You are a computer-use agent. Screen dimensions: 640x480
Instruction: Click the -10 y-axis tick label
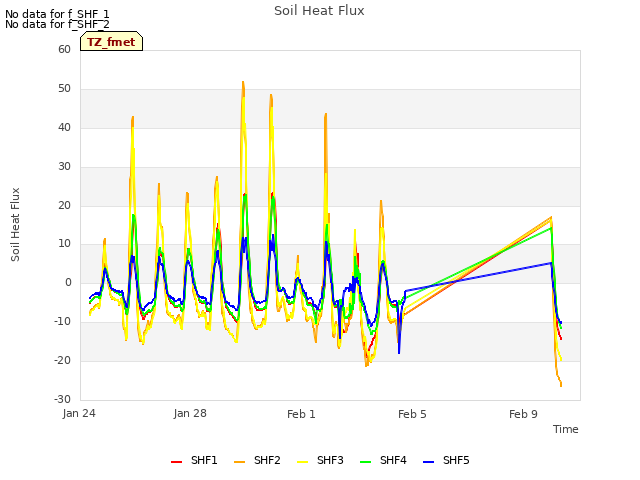click(63, 322)
